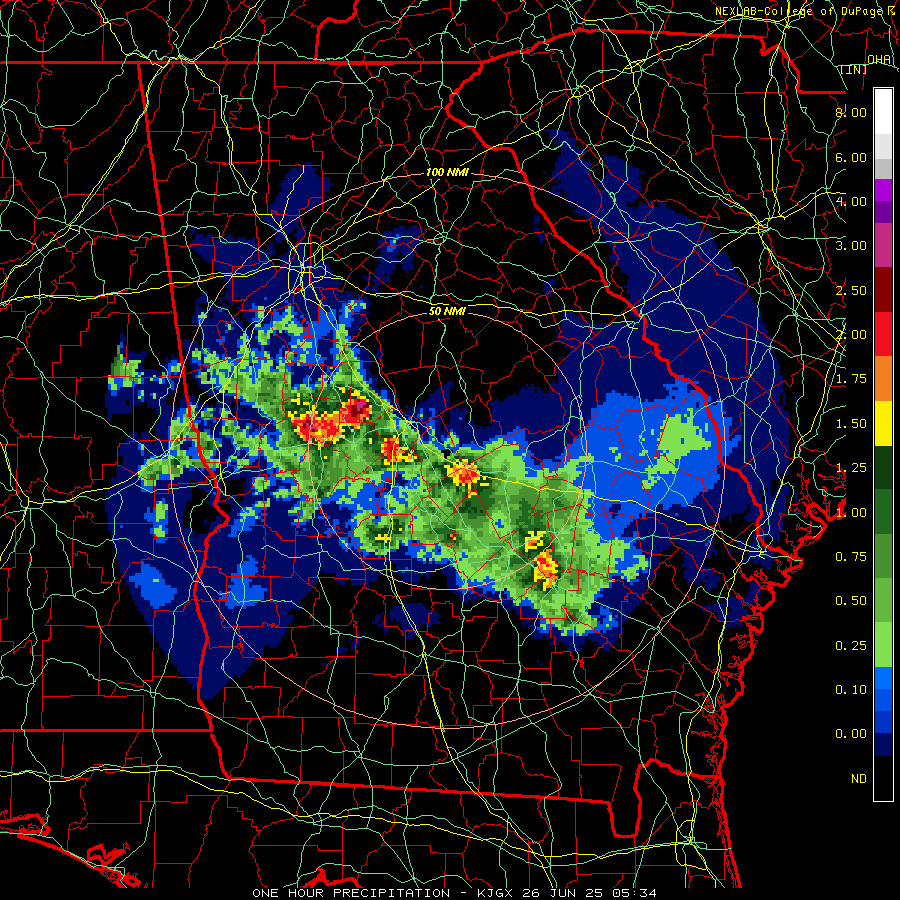Click the 100 NMI range ring label
The height and width of the screenshot is (900, 900).
click(x=447, y=172)
